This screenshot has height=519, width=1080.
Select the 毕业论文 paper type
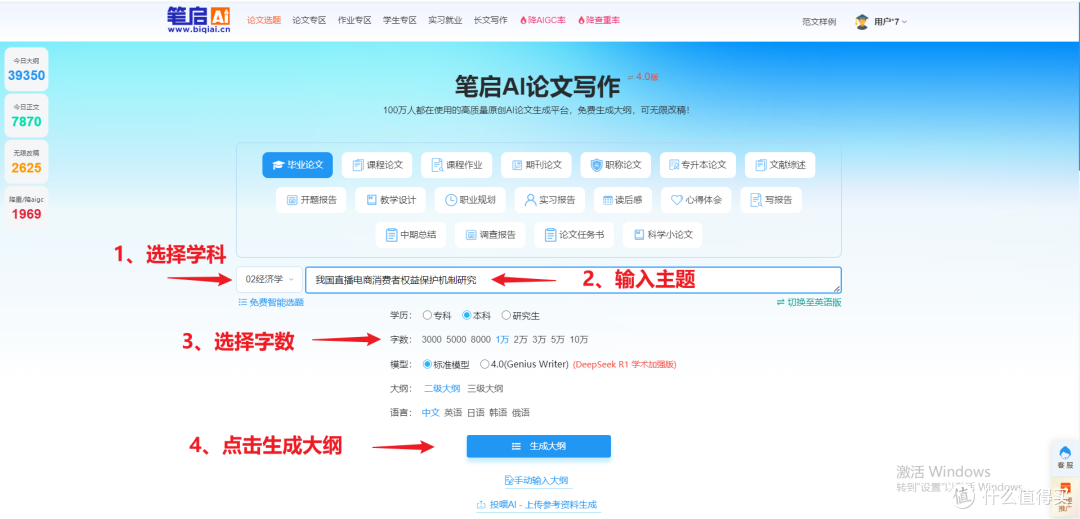(x=298, y=165)
